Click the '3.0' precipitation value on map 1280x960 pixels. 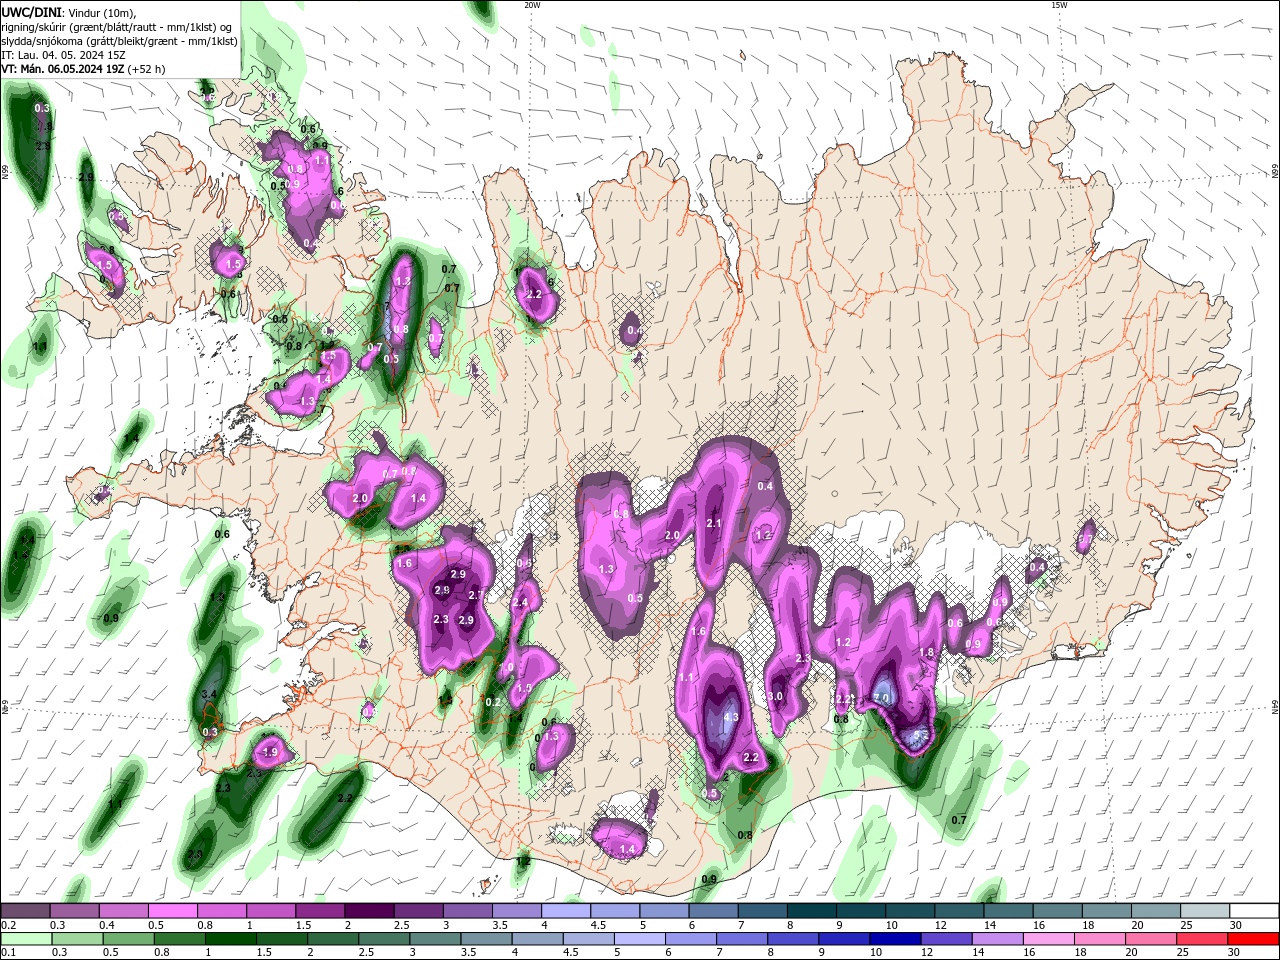(775, 697)
